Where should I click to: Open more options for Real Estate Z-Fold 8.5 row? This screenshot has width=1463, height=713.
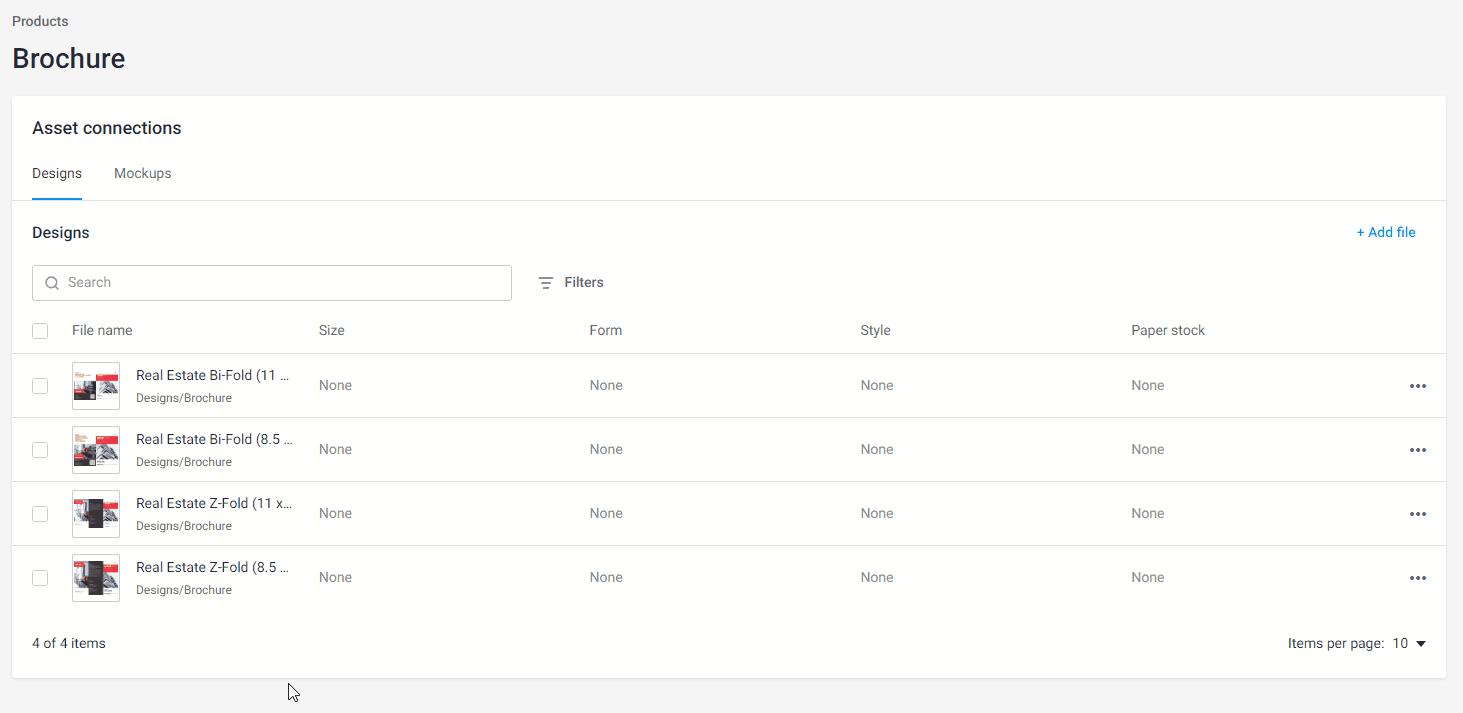point(1417,578)
